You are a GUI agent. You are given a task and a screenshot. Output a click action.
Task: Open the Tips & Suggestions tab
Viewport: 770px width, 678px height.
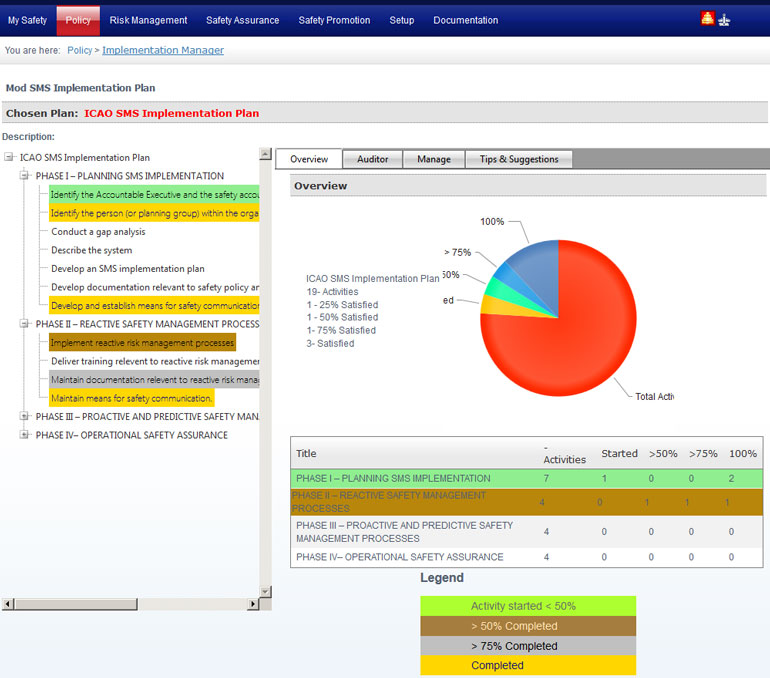pos(519,159)
